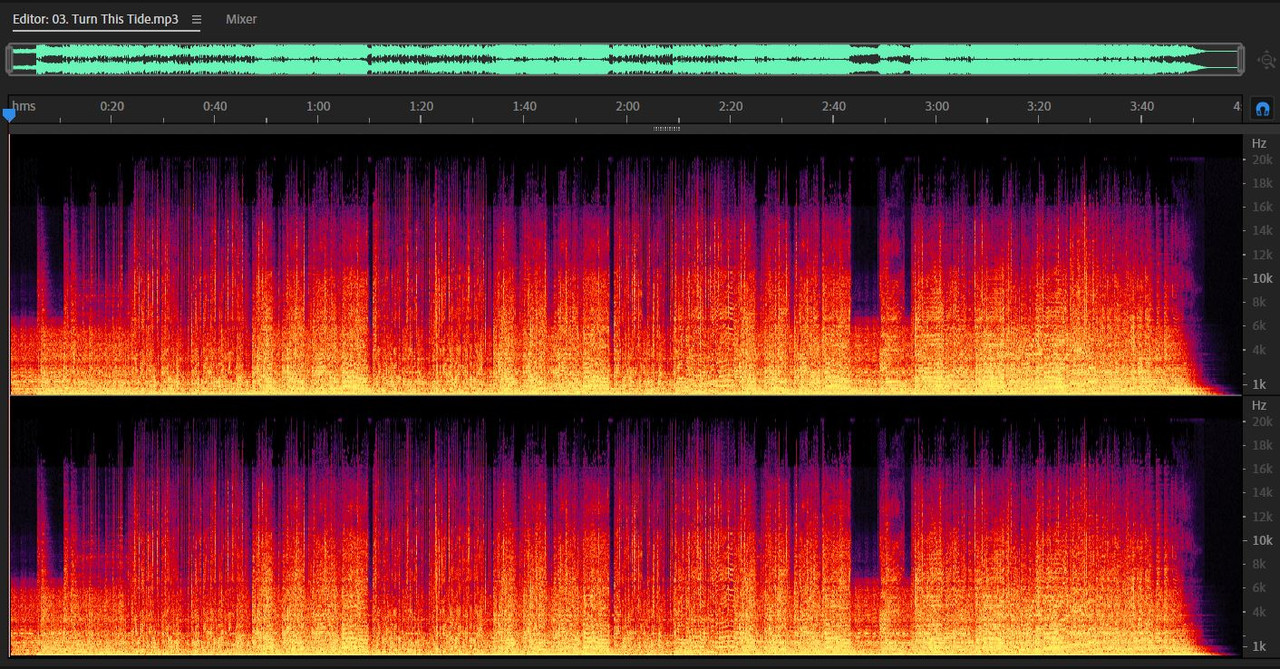This screenshot has height=669, width=1280.
Task: Click the 2:00 mark on the timeline
Action: (x=627, y=106)
